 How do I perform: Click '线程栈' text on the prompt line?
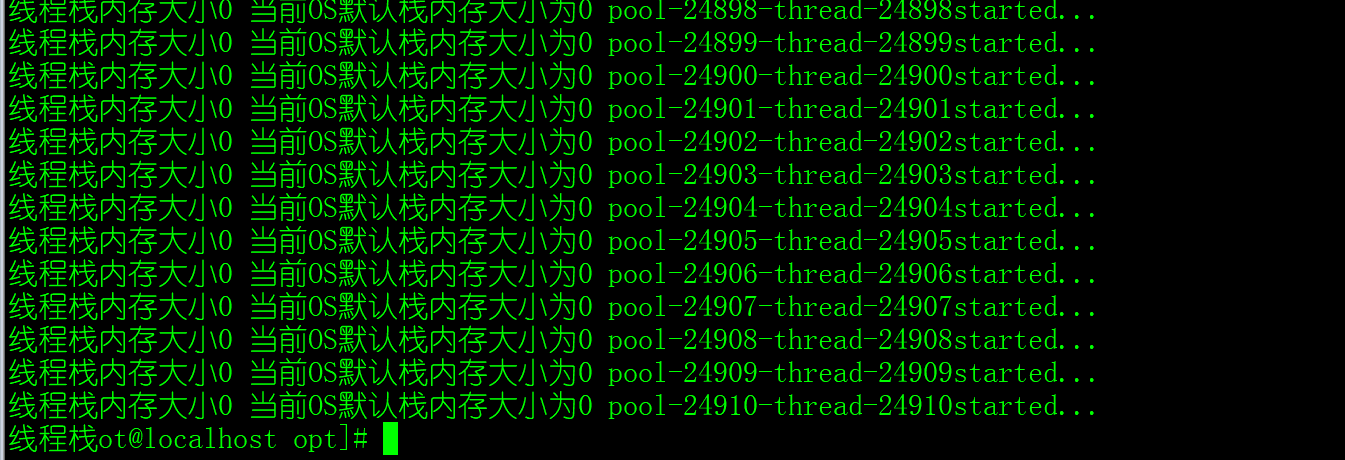pyautogui.click(x=52, y=439)
